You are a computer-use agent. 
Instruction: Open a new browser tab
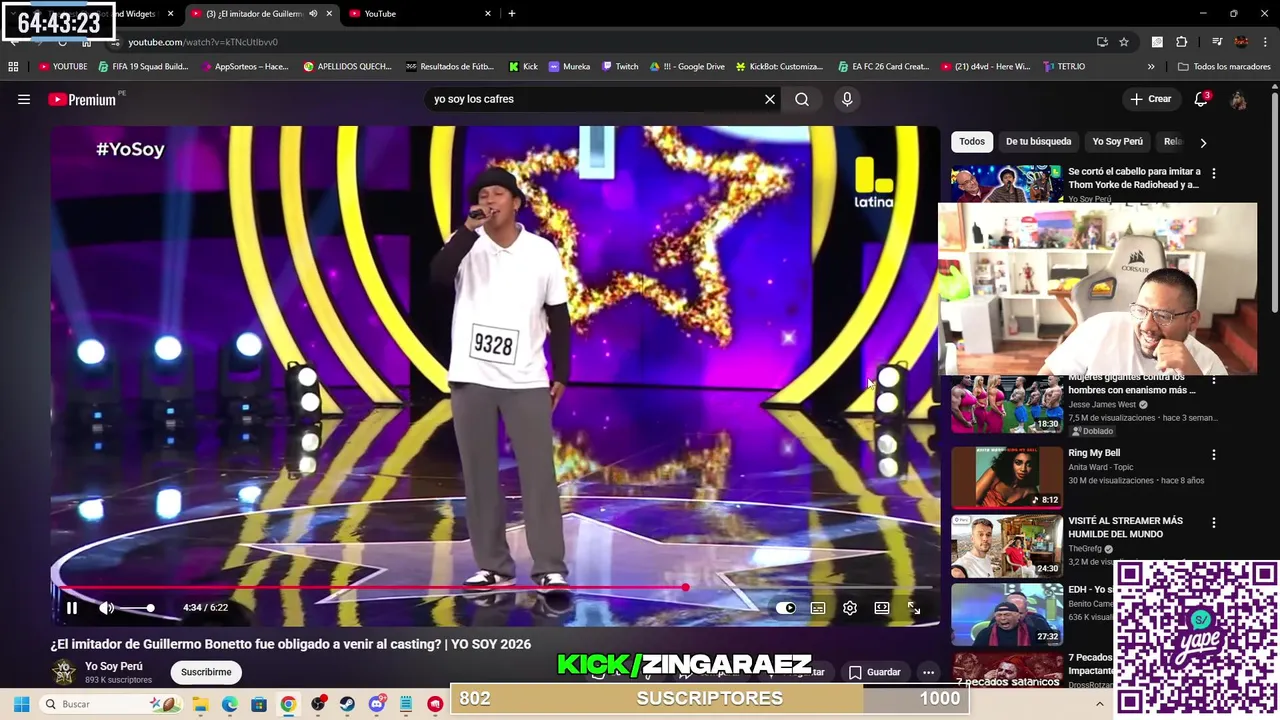[512, 14]
